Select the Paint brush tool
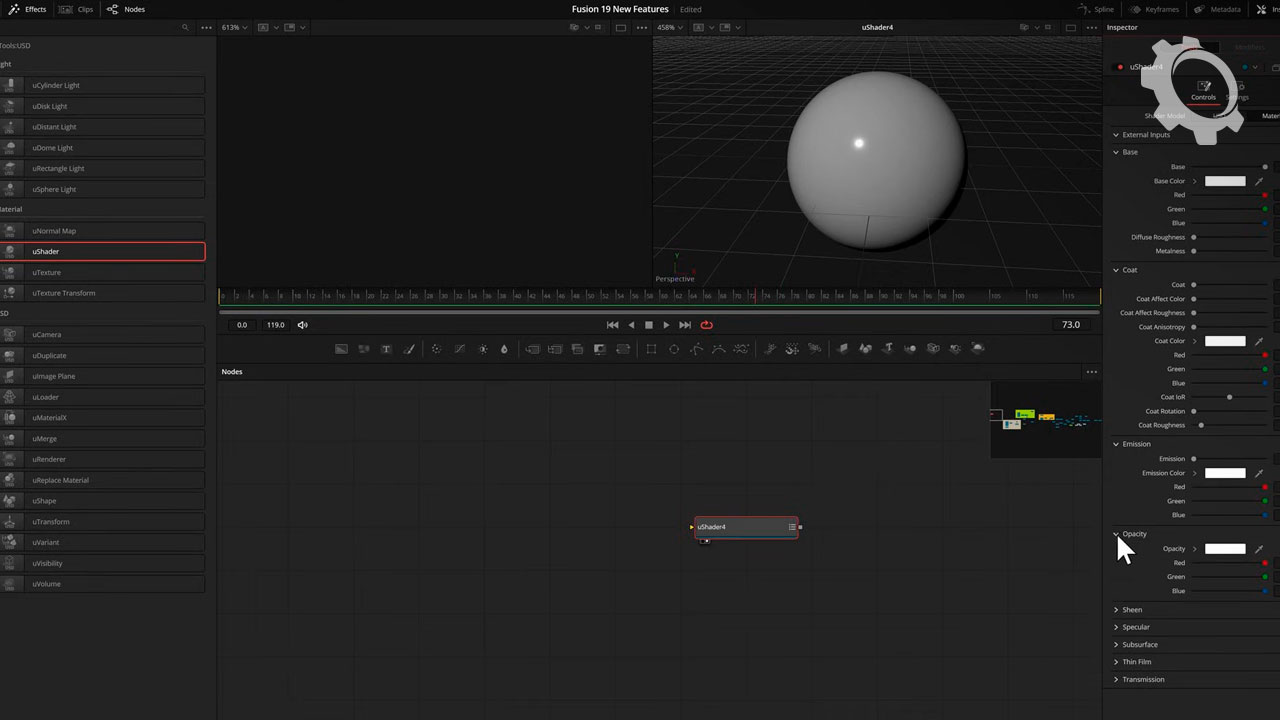 tap(409, 349)
